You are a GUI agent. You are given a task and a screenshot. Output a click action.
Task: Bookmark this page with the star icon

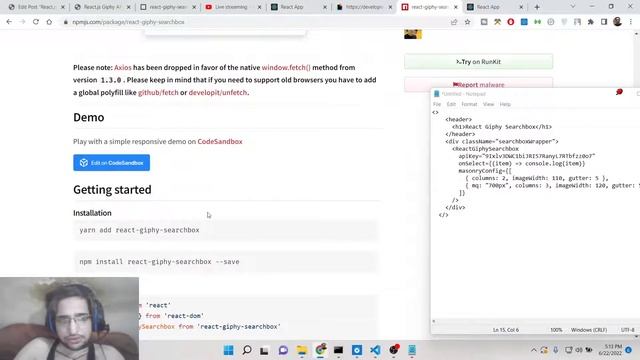click(467, 22)
